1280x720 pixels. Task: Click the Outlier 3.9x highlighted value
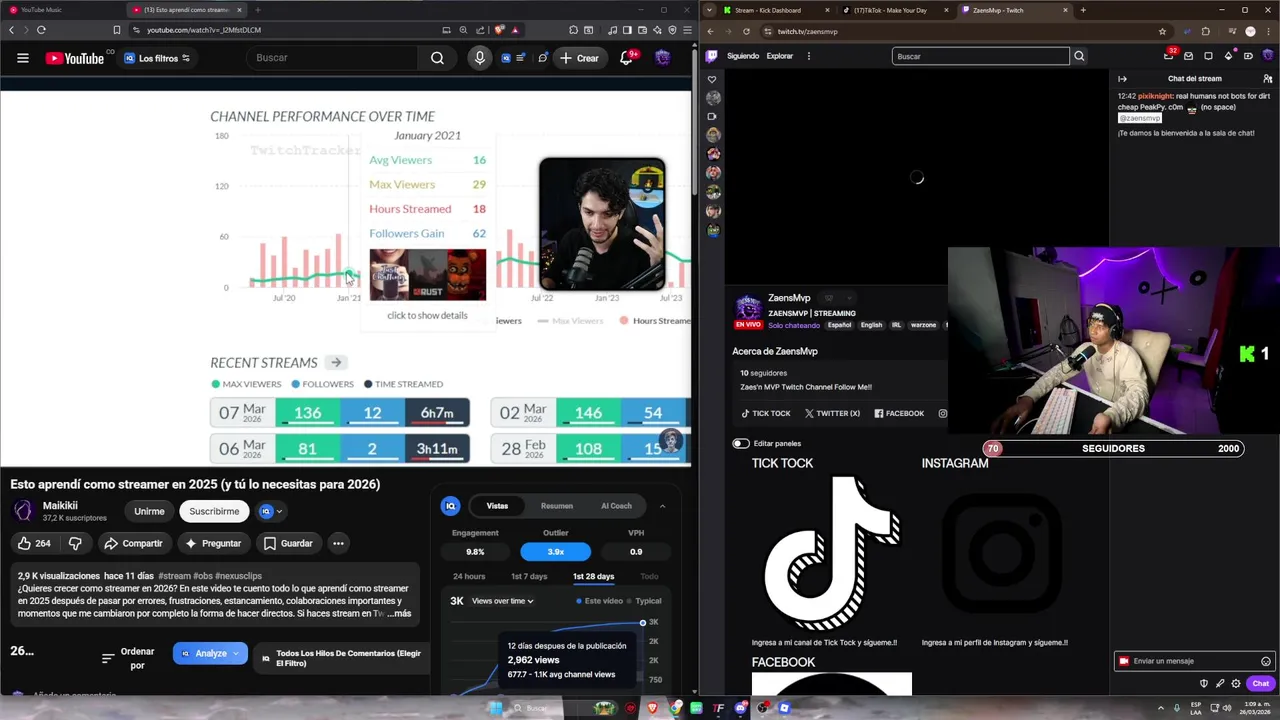point(555,552)
